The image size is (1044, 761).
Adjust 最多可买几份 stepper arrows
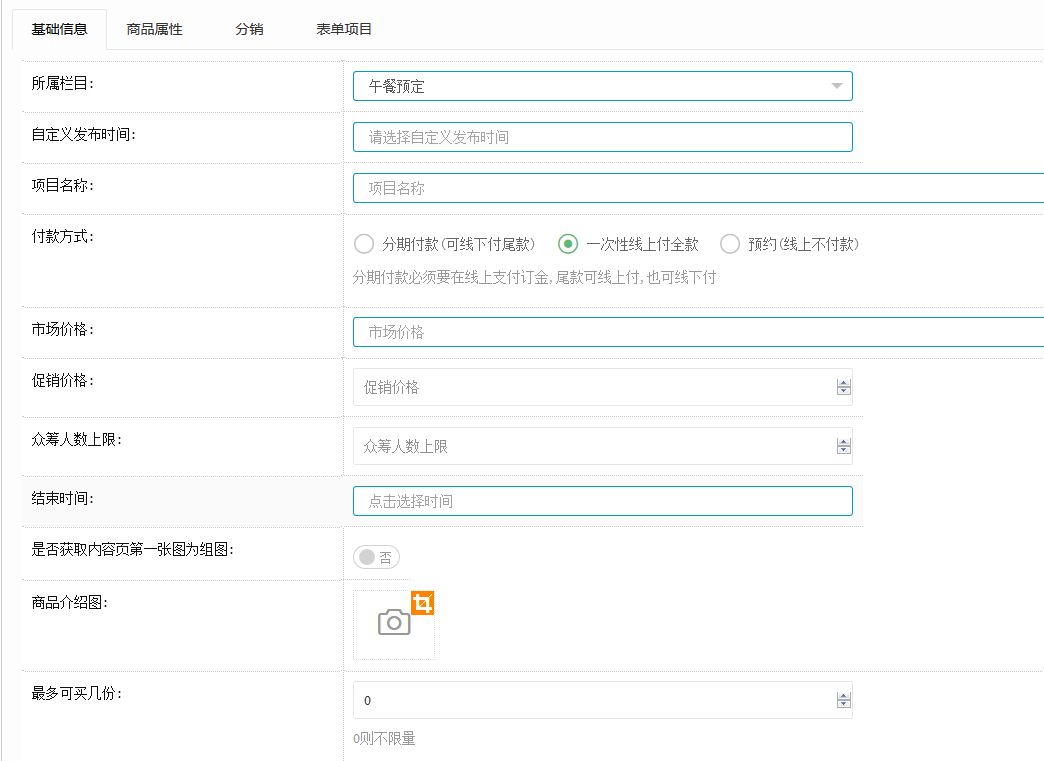pos(843,701)
